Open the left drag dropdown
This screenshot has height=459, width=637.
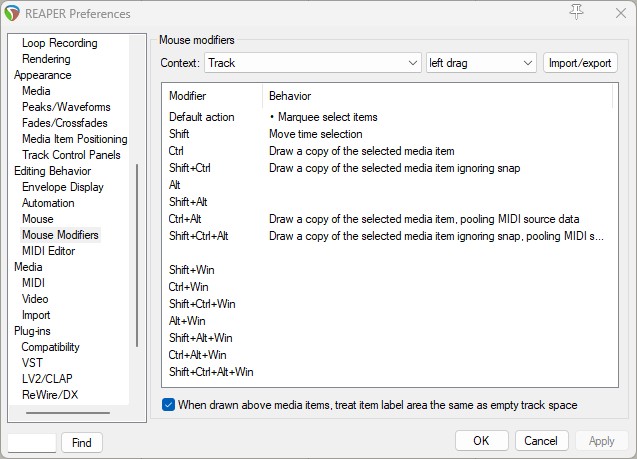[481, 63]
